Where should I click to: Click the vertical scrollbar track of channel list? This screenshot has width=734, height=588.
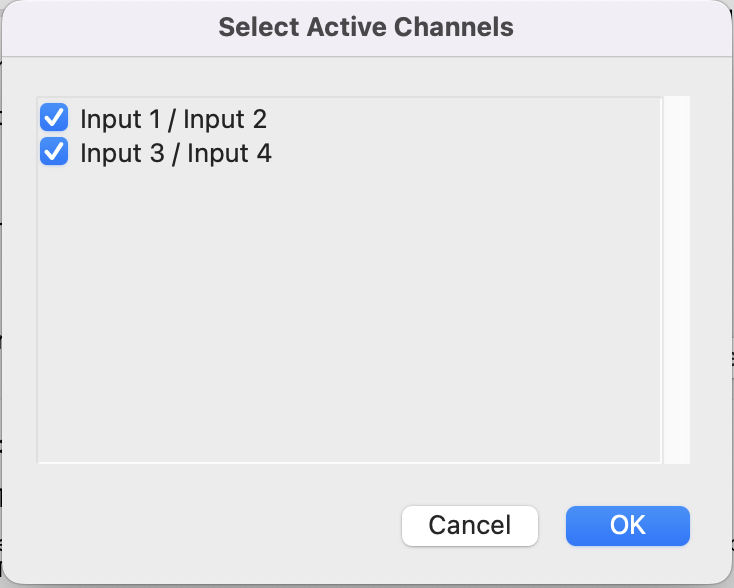point(676,280)
